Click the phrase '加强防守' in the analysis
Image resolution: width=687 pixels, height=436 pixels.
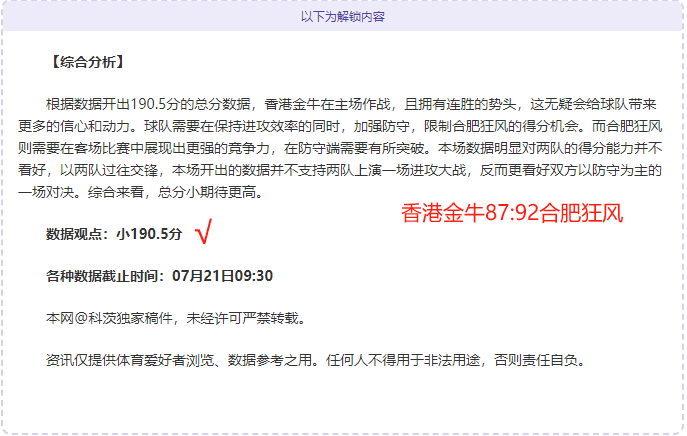[x=382, y=126]
